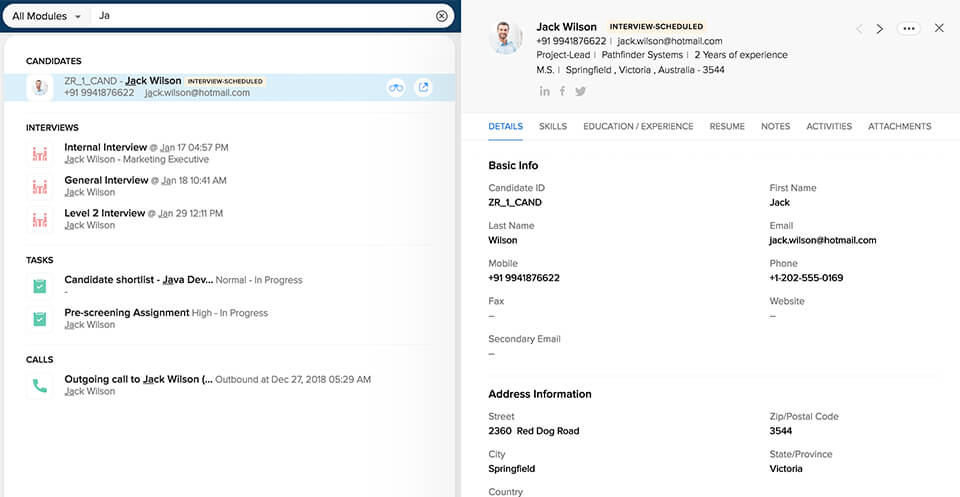Click Jack Wilson's profile photo thumbnail
The height and width of the screenshot is (497, 960).
pyautogui.click(x=506, y=37)
